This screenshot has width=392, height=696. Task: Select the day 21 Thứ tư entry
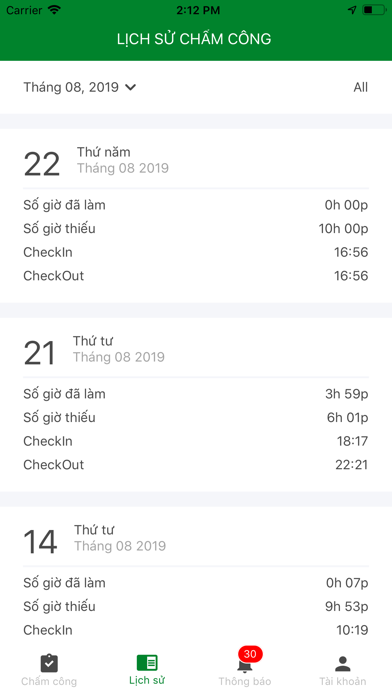tap(196, 405)
